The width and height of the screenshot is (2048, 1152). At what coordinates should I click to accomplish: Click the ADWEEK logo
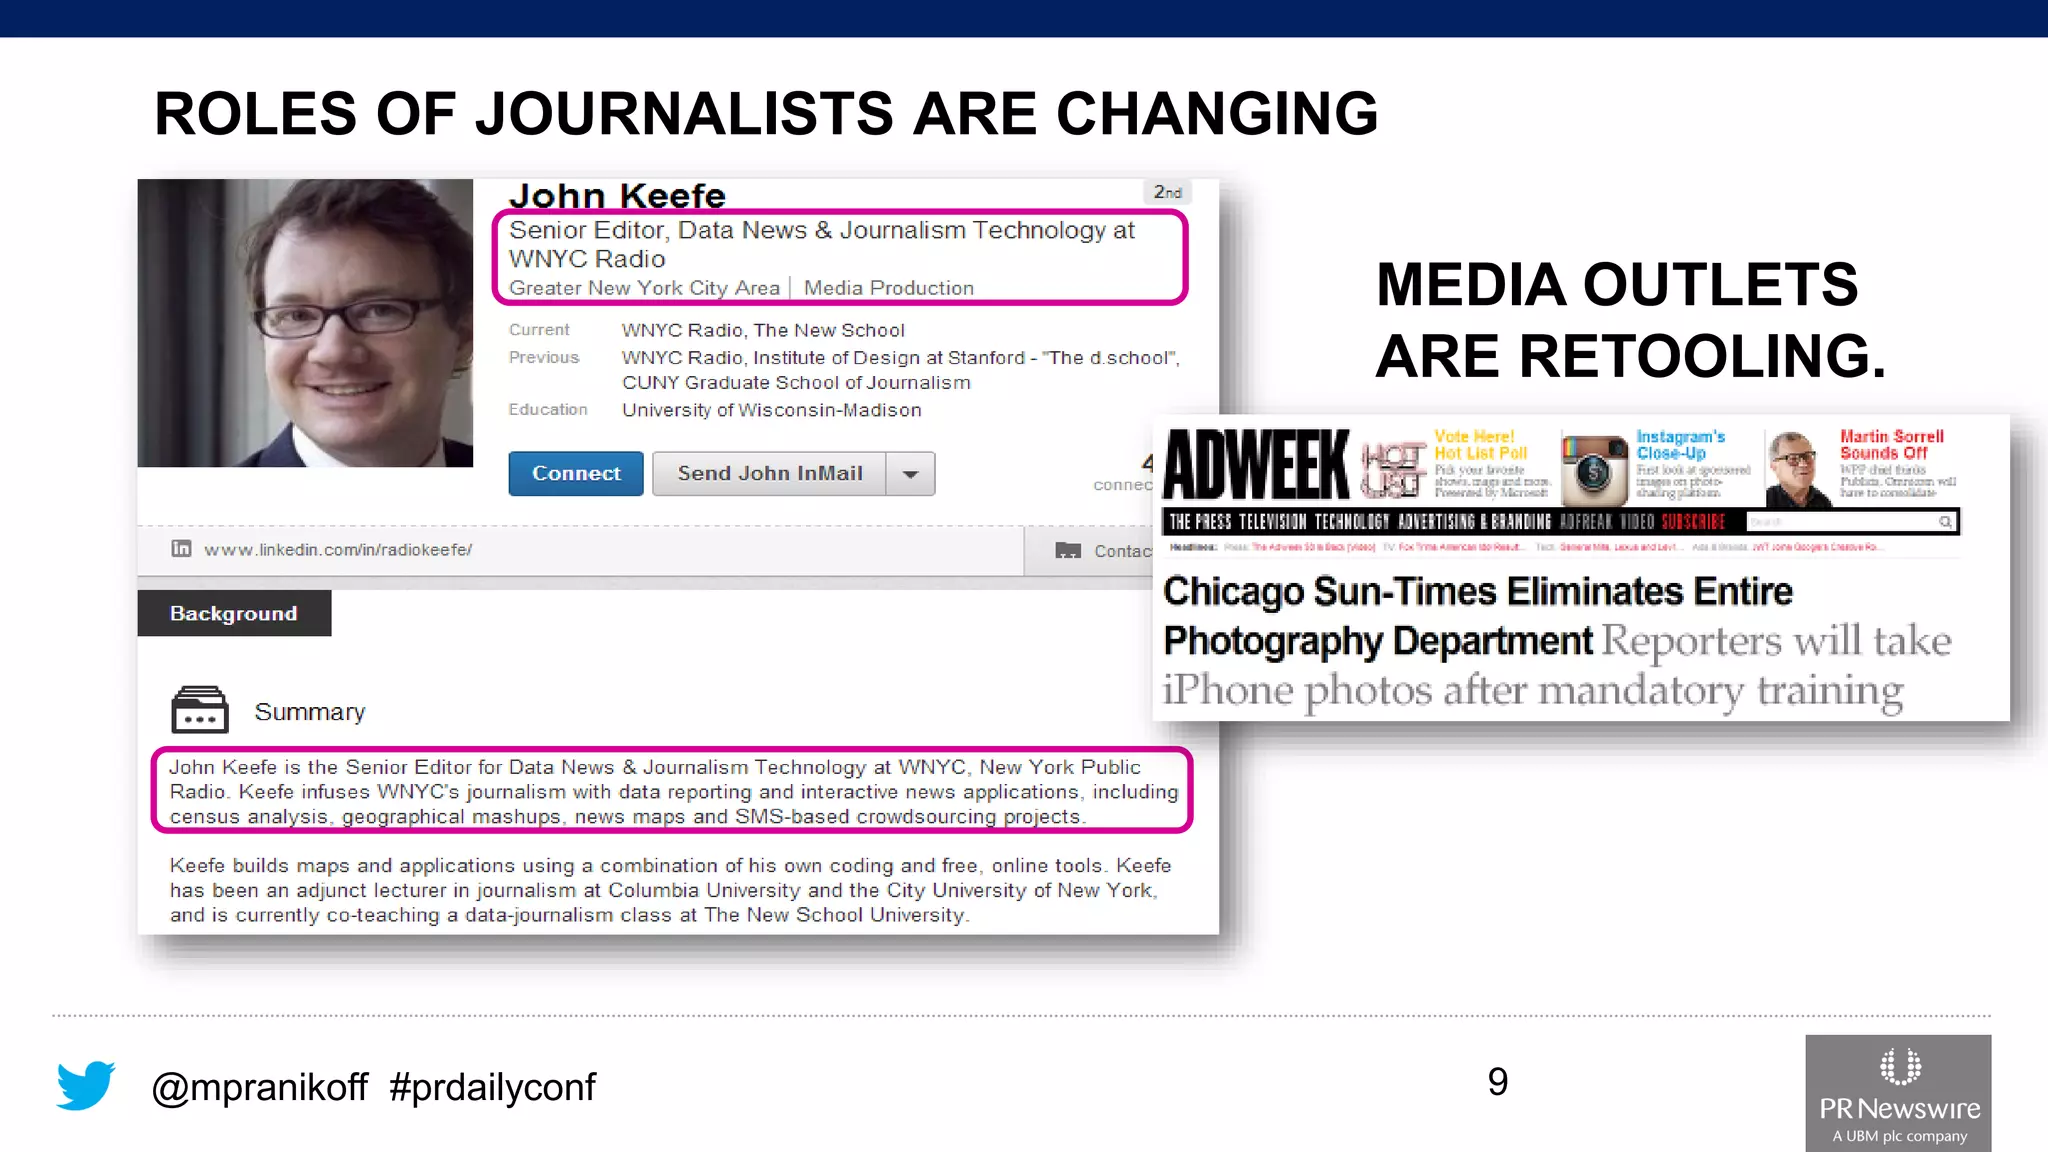click(x=1257, y=464)
